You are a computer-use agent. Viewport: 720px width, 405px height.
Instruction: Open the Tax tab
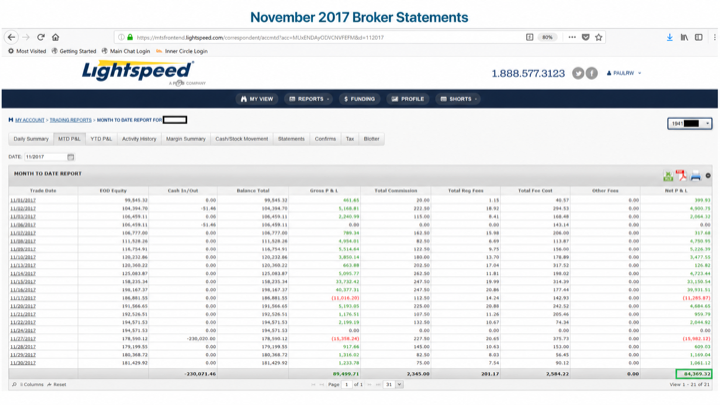pyautogui.click(x=350, y=139)
